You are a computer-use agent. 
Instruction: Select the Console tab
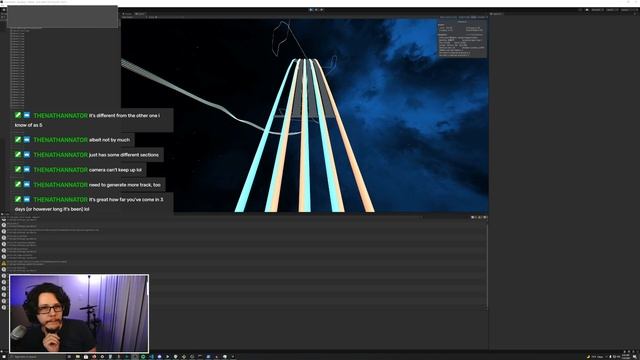click(6, 214)
